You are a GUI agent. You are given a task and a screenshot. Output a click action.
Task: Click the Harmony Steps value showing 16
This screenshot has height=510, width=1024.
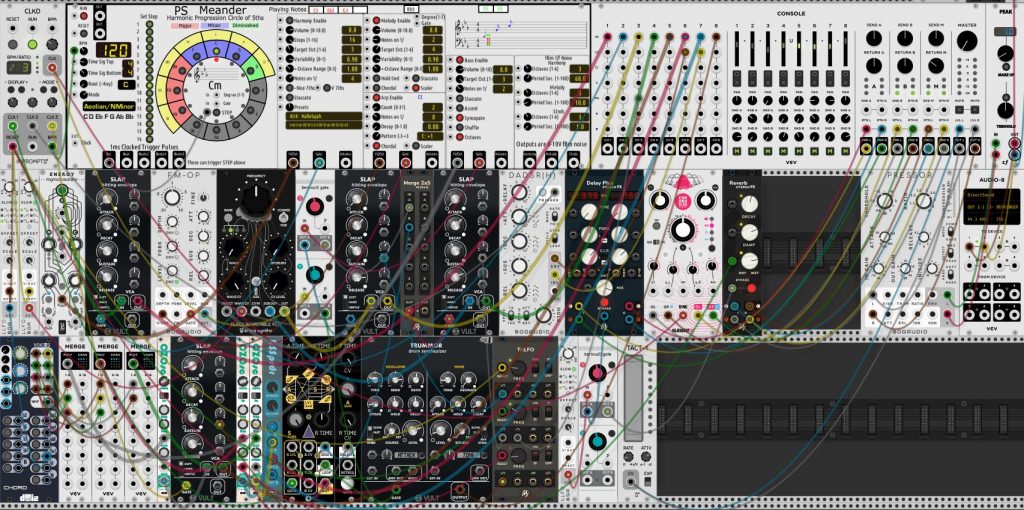[x=351, y=40]
